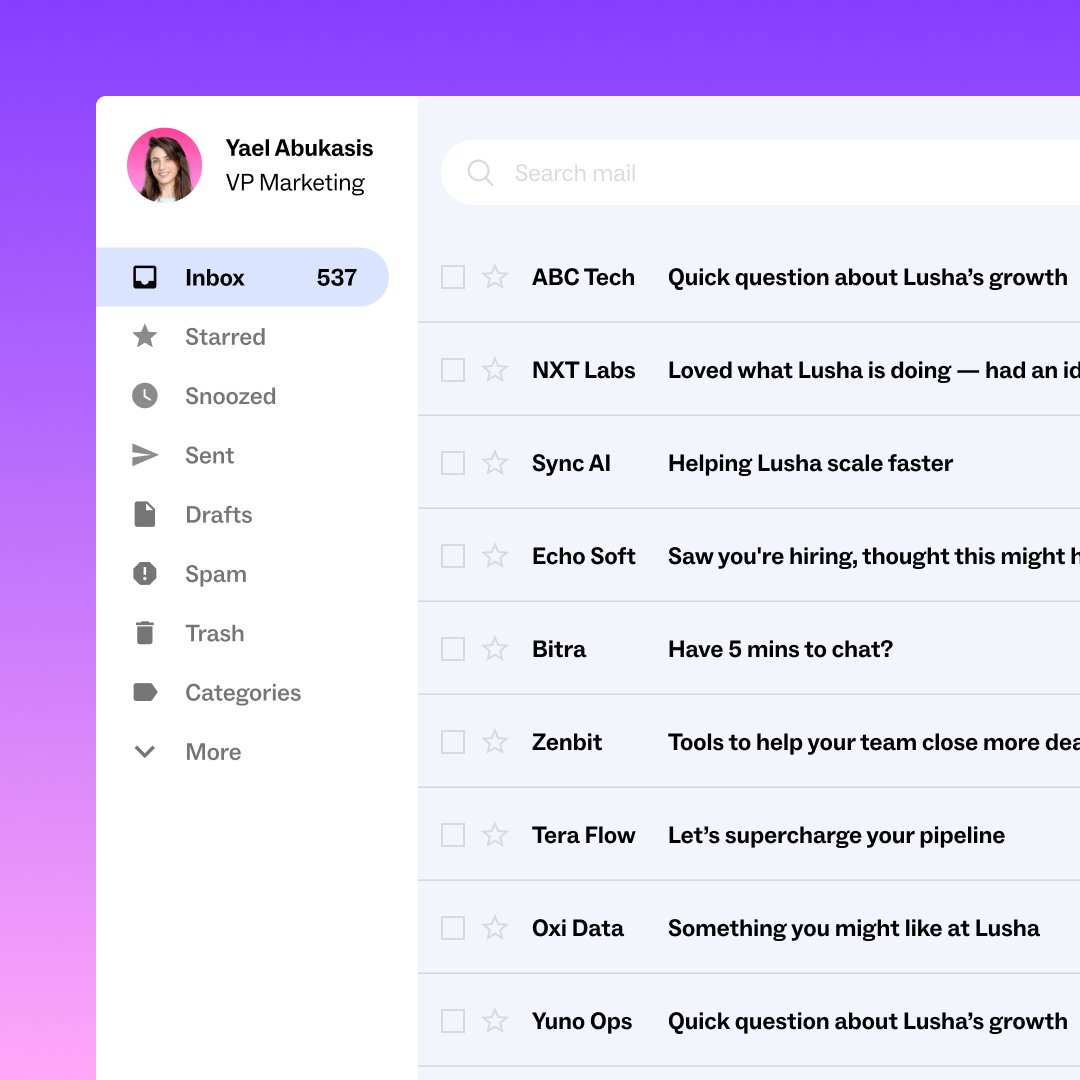Click the VP Marketing title text
Screen dimensions: 1080x1080
(x=295, y=183)
